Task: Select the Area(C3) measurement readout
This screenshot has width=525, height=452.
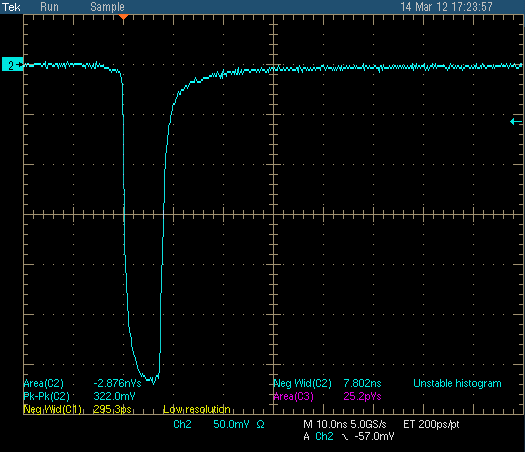Action: click(x=327, y=396)
